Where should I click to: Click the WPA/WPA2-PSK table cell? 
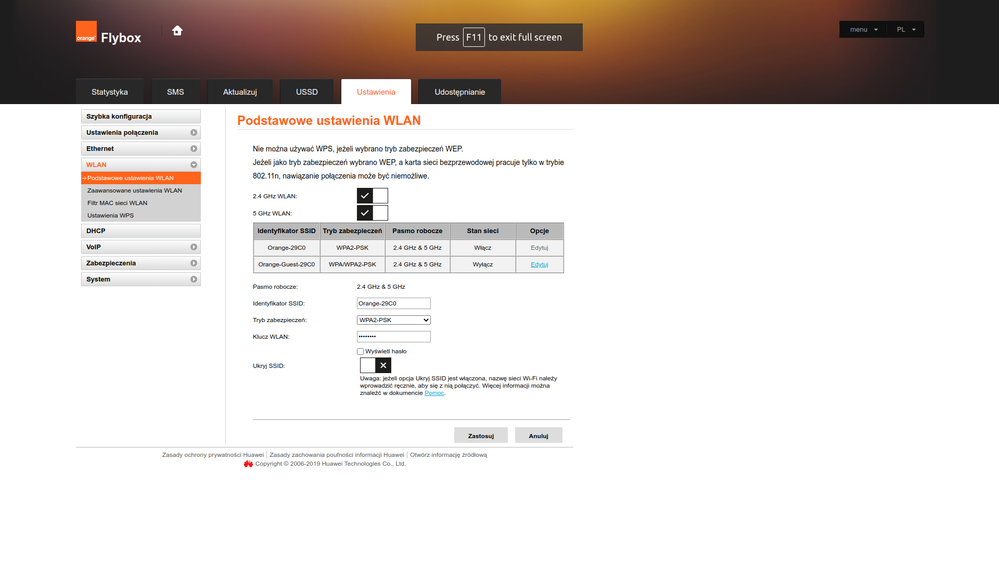[352, 264]
